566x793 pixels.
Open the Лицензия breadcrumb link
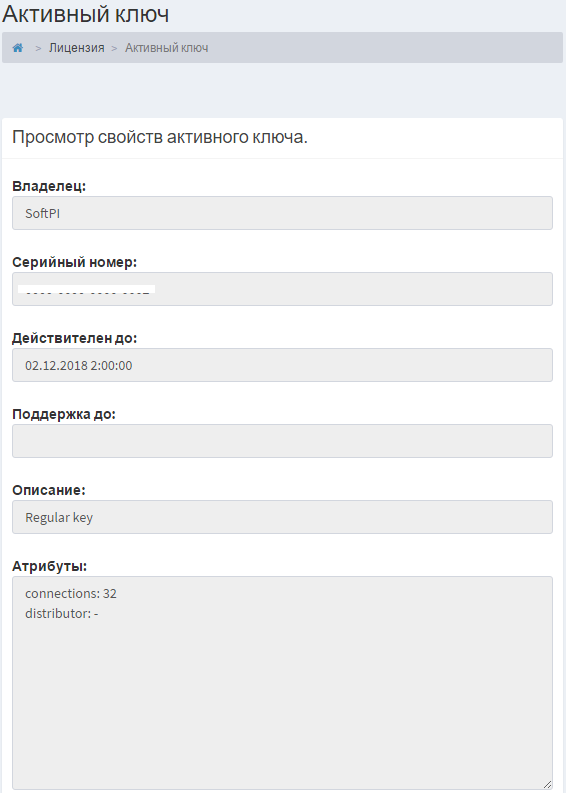coord(76,48)
